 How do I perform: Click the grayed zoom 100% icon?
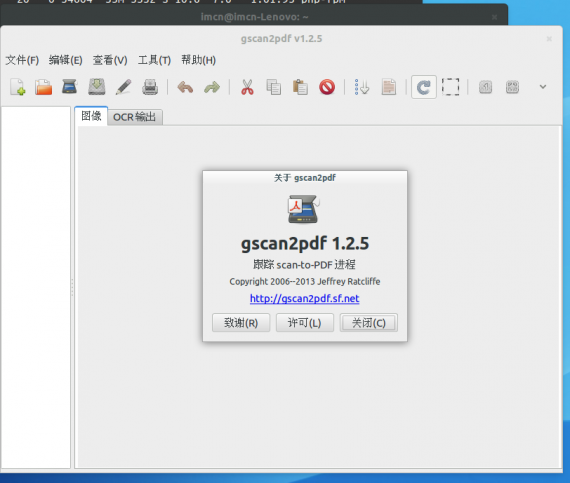(486, 87)
